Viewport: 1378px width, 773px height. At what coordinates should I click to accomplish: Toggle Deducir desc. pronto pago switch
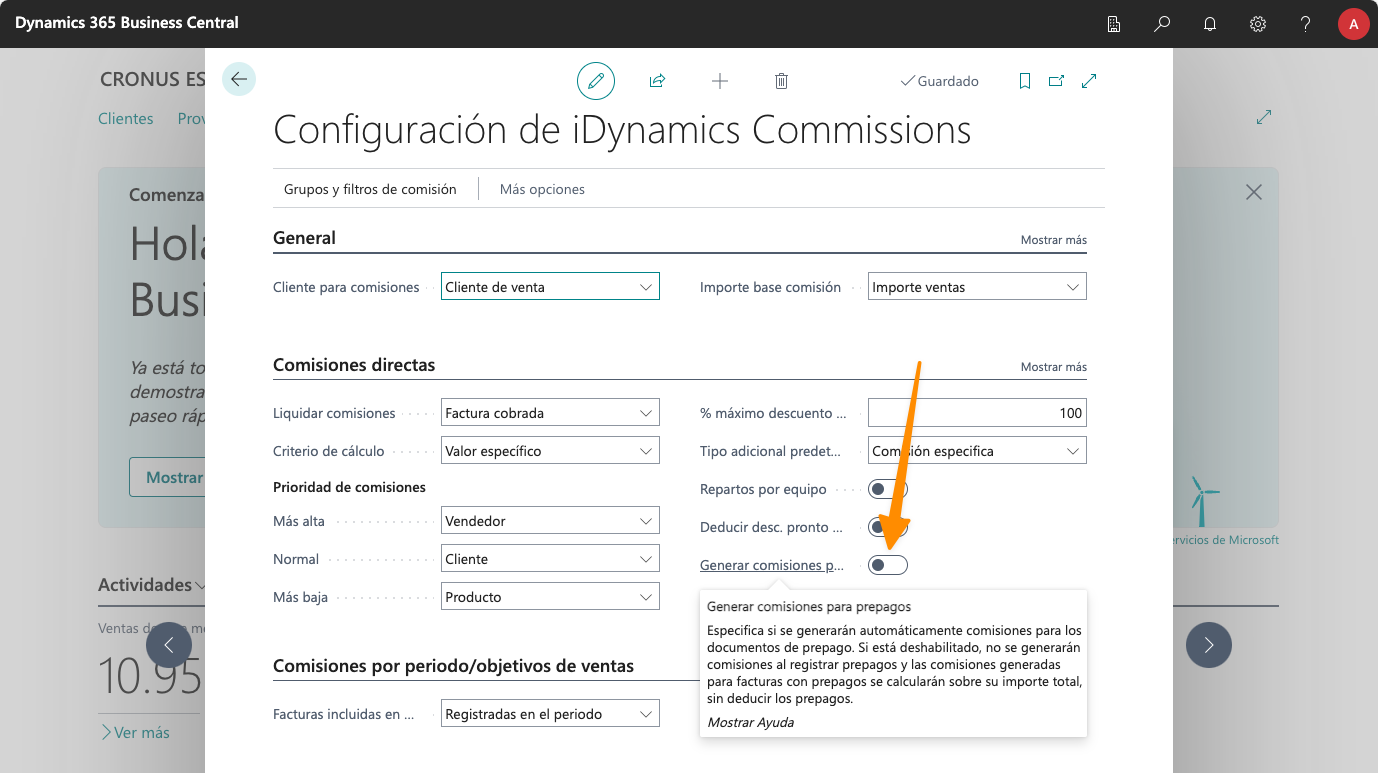pyautogui.click(x=888, y=527)
